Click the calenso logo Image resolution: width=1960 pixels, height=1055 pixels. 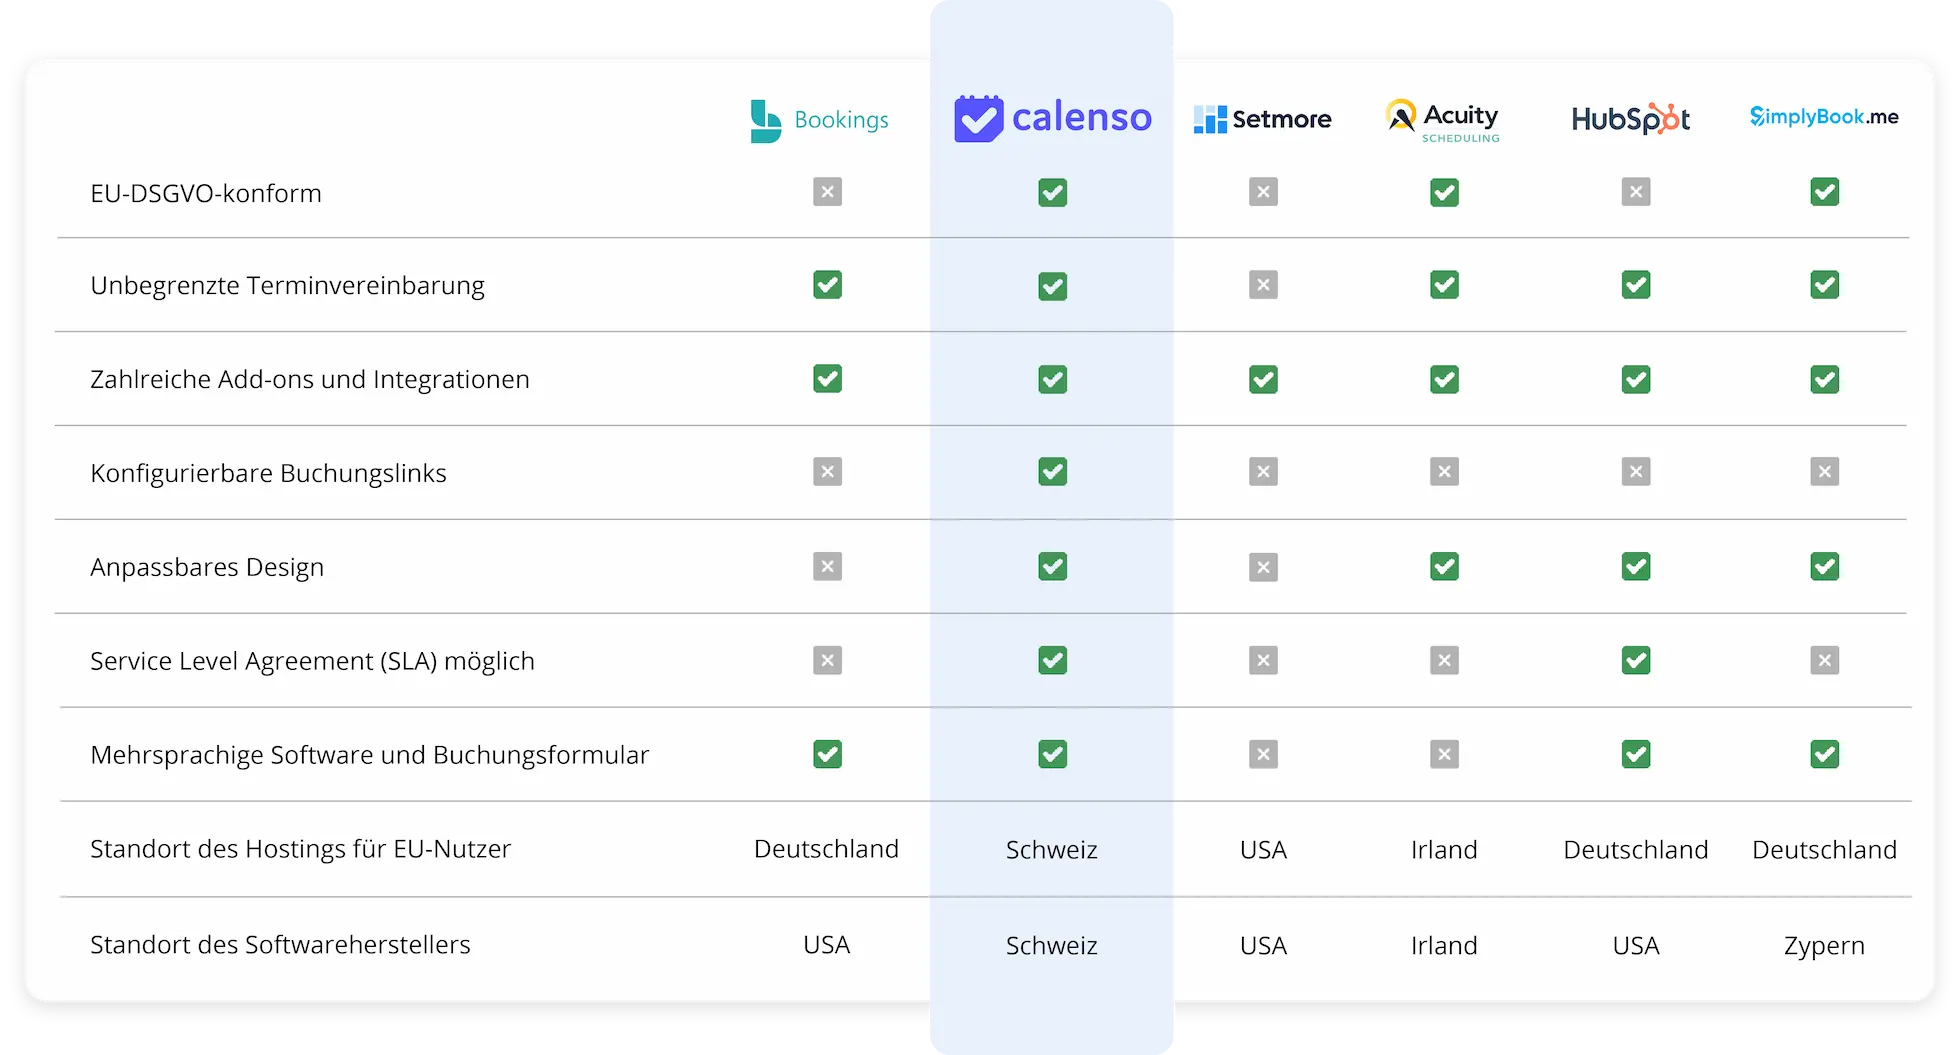click(1052, 118)
